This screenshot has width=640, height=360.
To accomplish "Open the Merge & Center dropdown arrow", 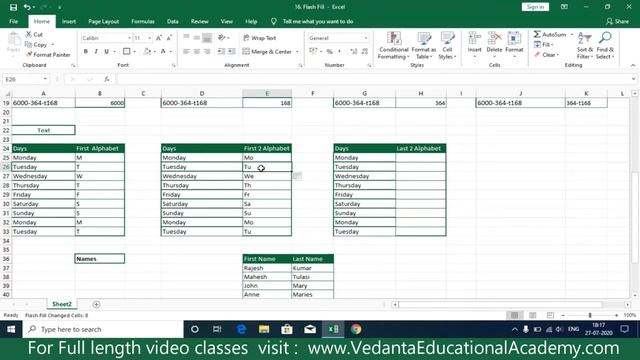I will click(x=297, y=51).
